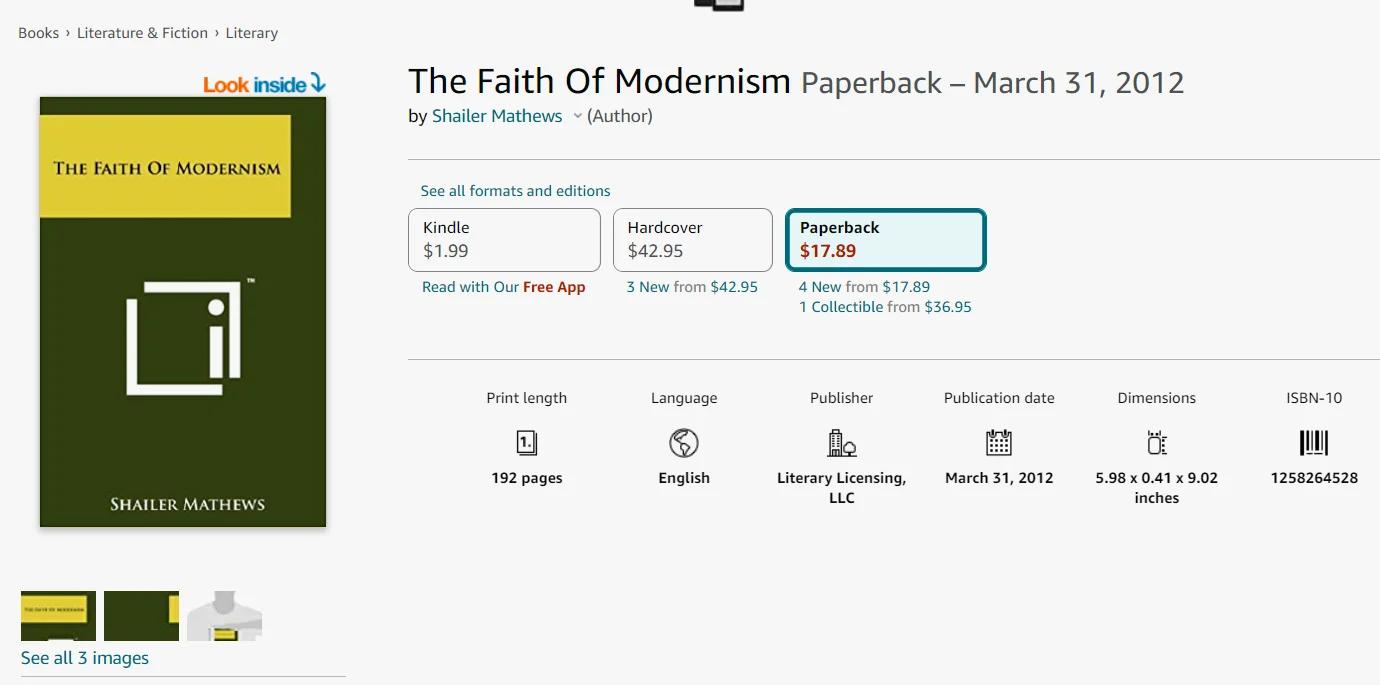Click the Print length pages icon
1380x685 pixels.
(x=527, y=443)
